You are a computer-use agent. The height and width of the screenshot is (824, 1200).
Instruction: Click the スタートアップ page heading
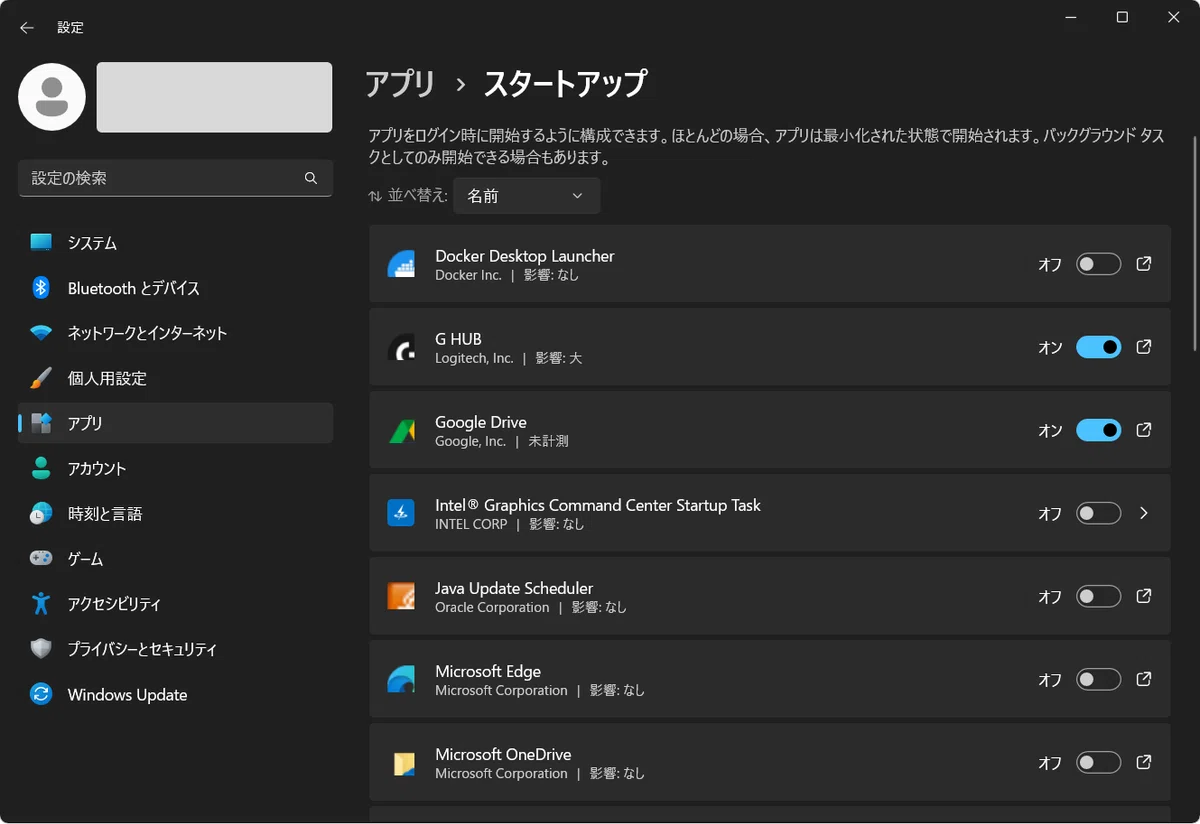pyautogui.click(x=565, y=84)
